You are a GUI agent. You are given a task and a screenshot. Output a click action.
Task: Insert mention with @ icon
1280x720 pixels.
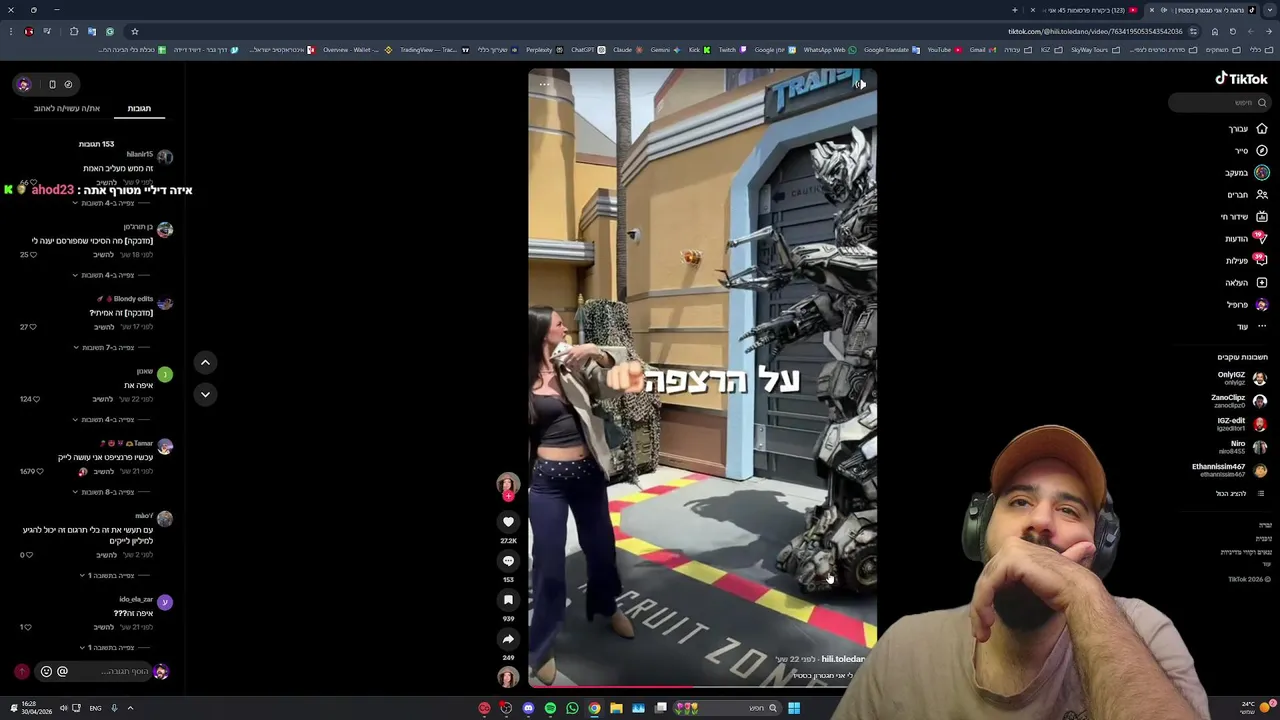pos(62,671)
